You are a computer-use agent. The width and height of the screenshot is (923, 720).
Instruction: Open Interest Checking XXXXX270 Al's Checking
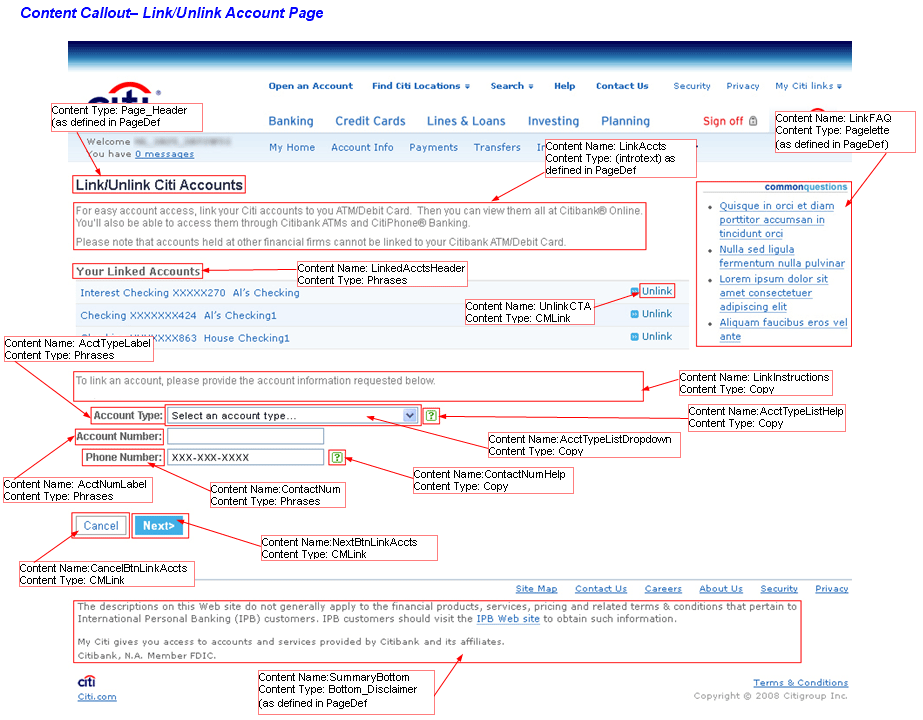190,293
